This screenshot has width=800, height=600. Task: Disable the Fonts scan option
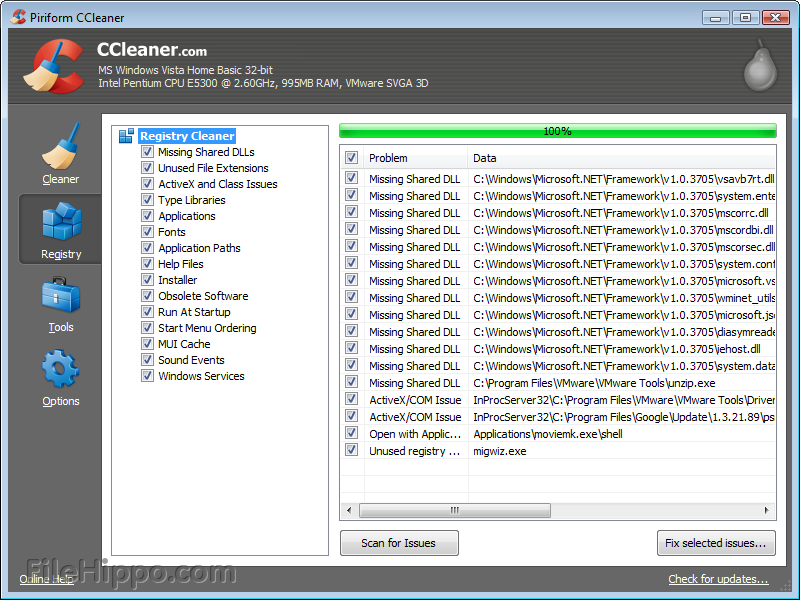pos(147,232)
